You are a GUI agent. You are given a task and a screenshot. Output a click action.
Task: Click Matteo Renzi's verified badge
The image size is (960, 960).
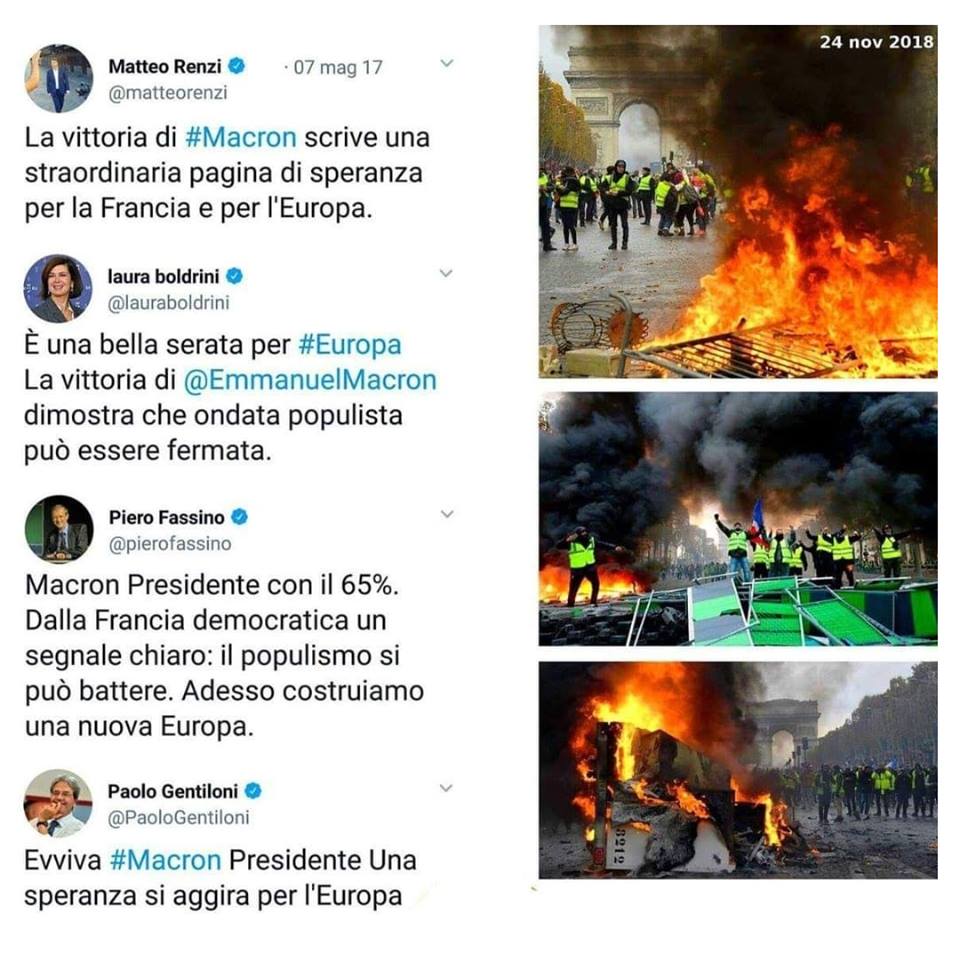coord(237,66)
